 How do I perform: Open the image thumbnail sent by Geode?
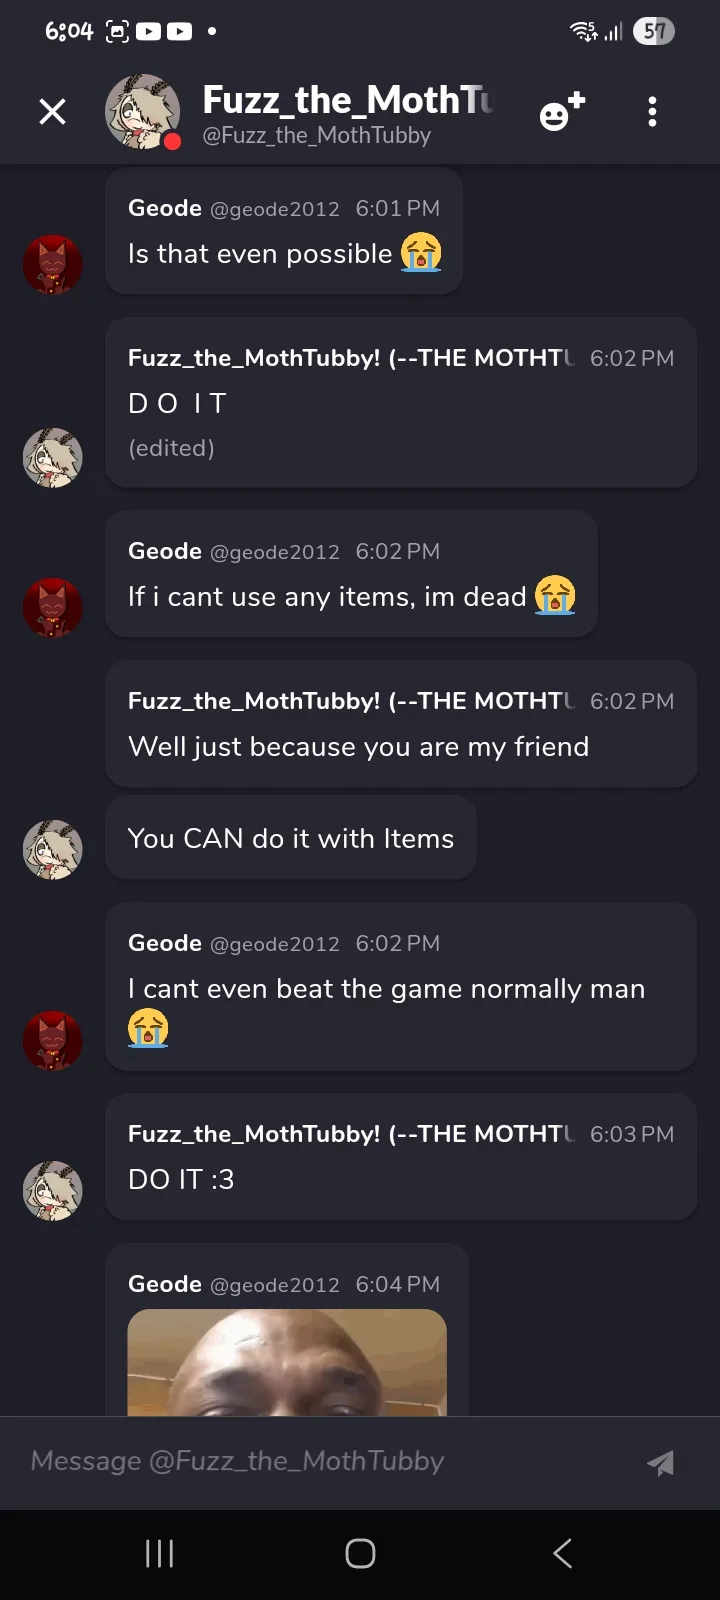coord(287,1362)
